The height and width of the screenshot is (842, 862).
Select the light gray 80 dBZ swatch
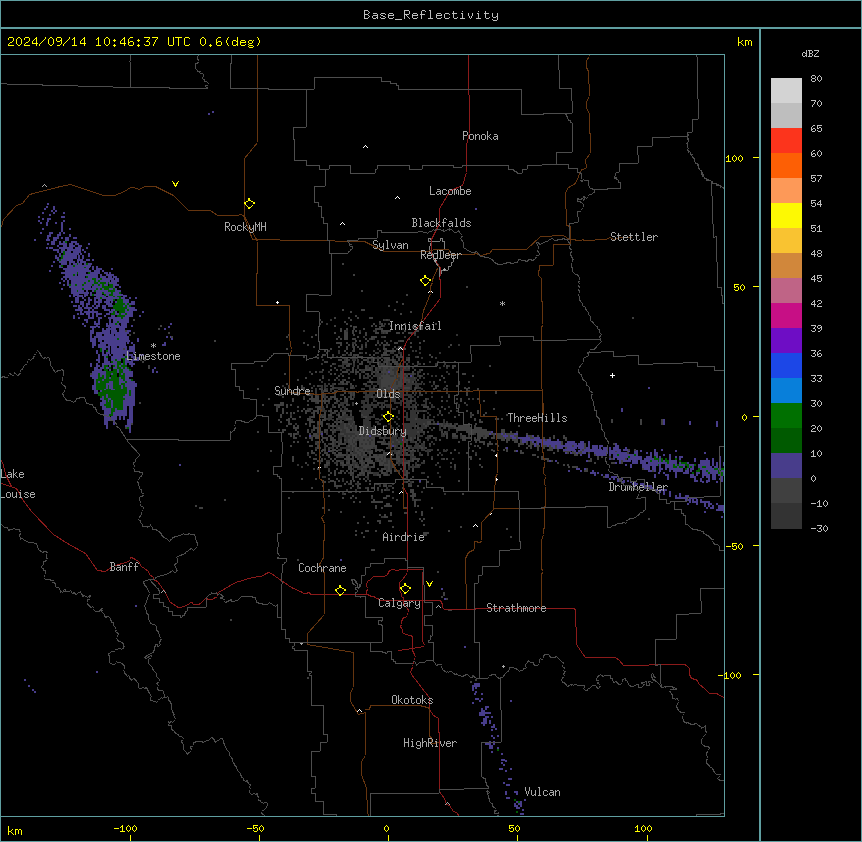click(x=786, y=90)
